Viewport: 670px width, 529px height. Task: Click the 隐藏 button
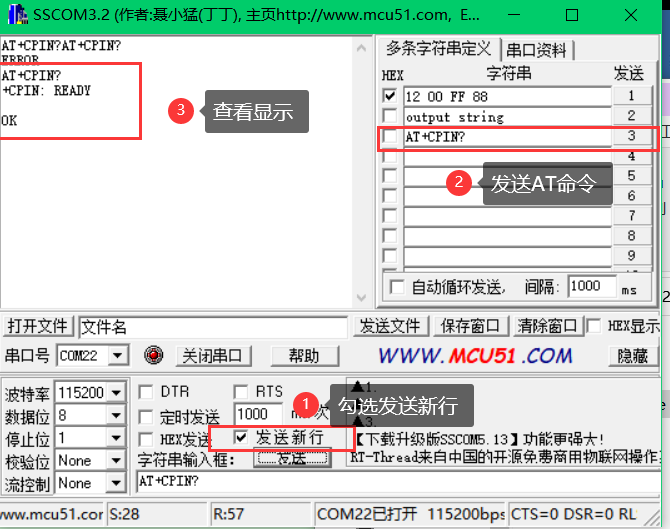point(633,356)
